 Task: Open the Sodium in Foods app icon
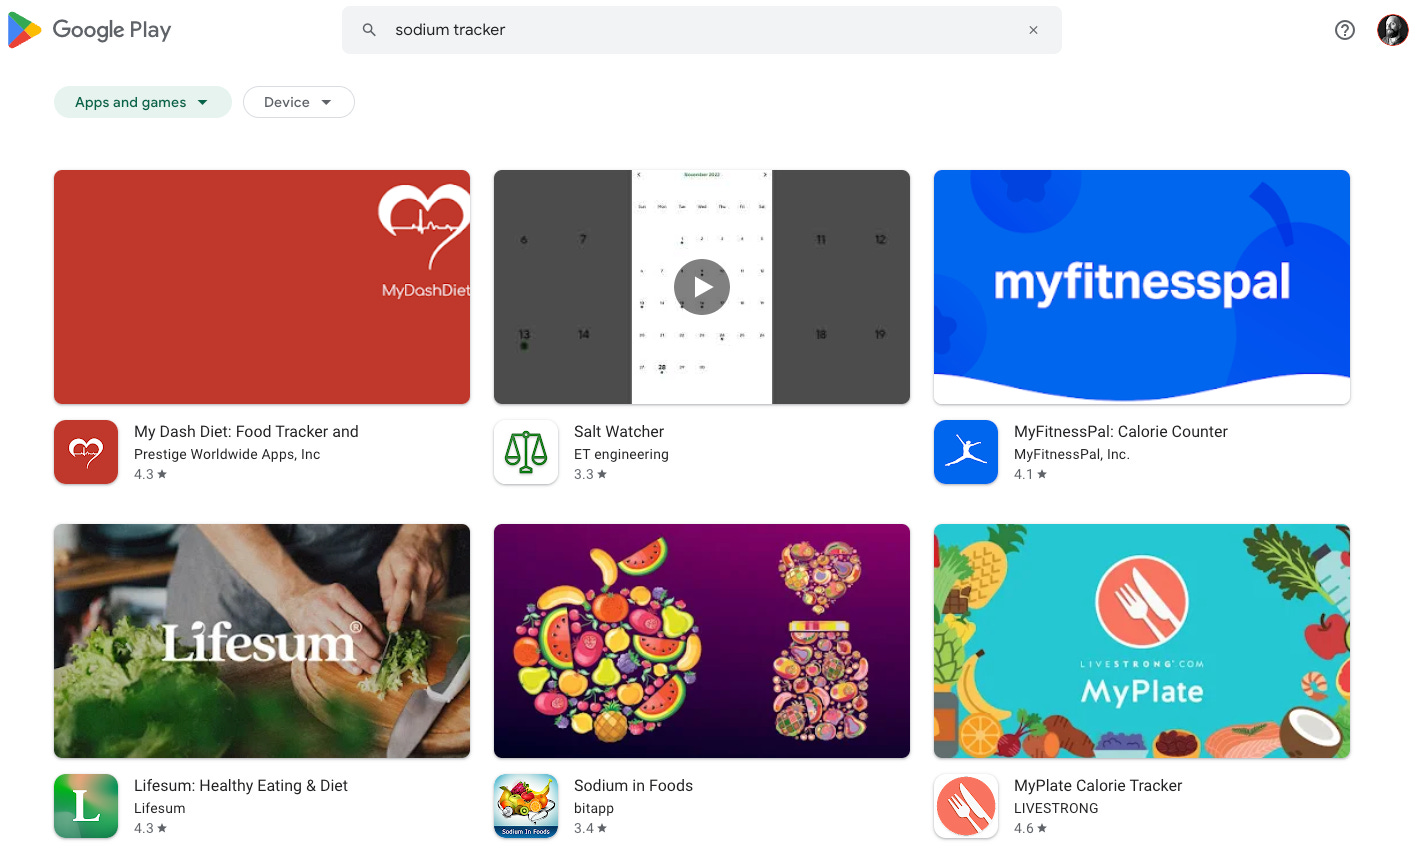(526, 806)
